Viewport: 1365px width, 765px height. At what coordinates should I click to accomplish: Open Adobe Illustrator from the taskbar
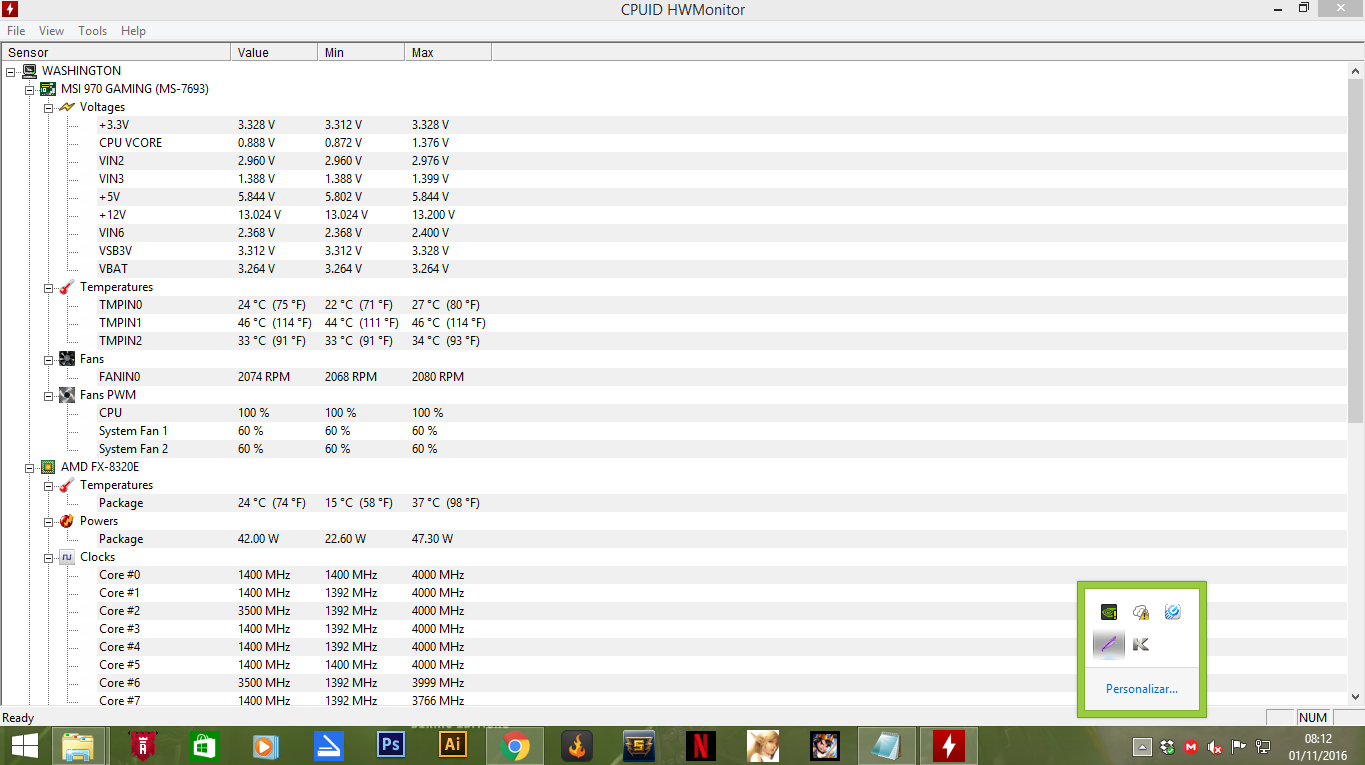[x=453, y=745]
